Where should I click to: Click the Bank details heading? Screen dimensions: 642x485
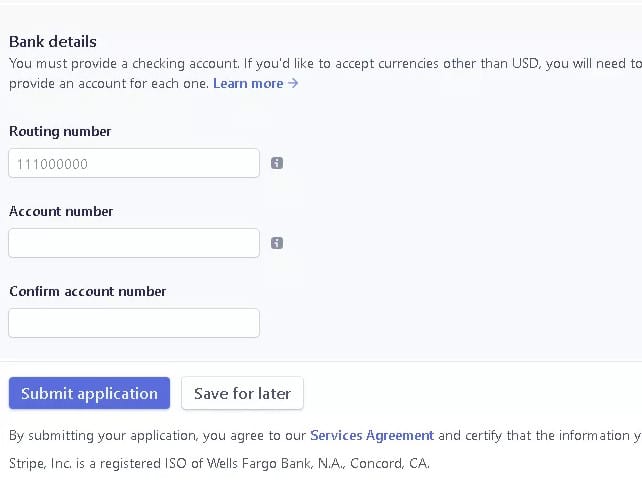point(53,42)
